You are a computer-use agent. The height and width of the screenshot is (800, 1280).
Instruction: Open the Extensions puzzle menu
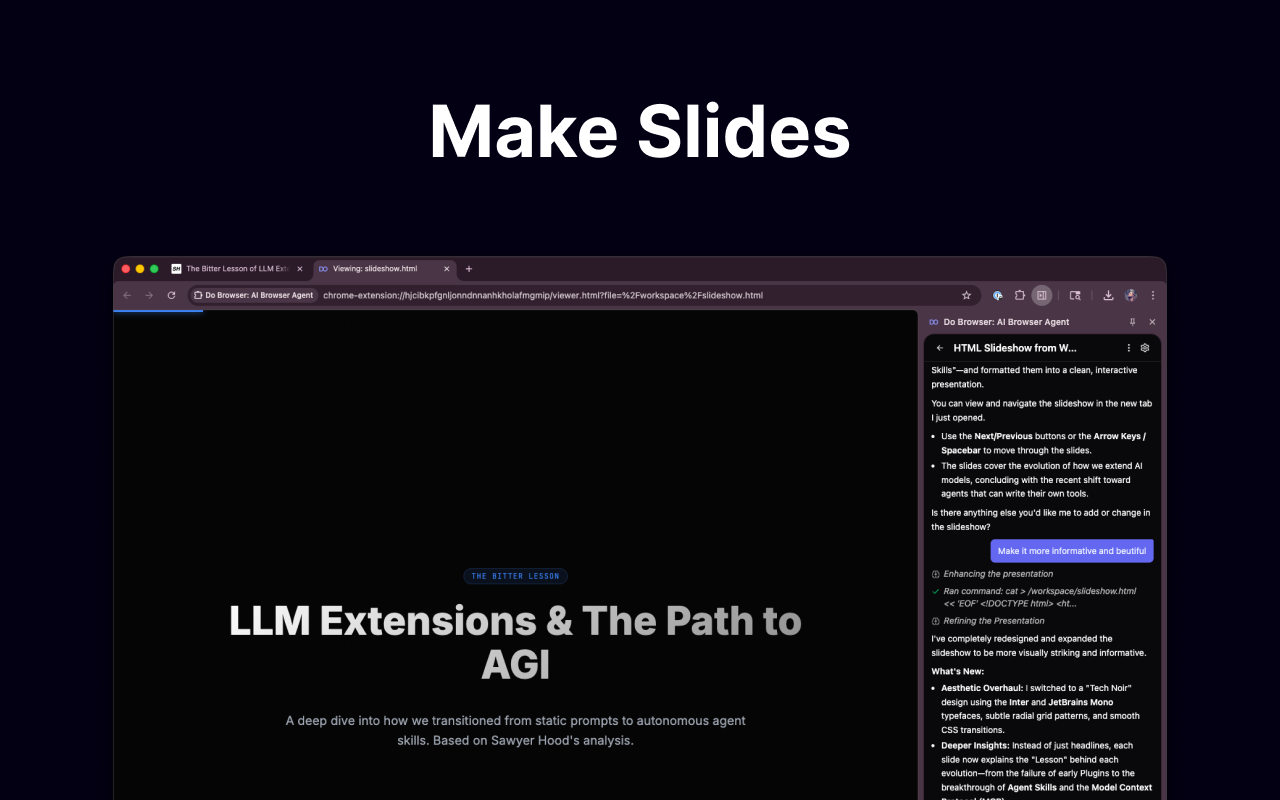1020,295
